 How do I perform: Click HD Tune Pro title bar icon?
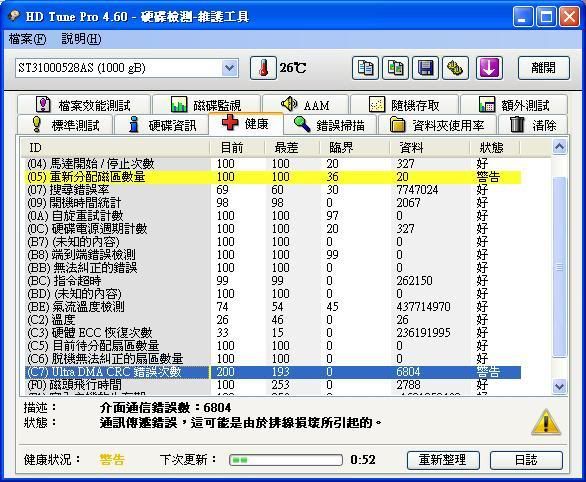14,16
